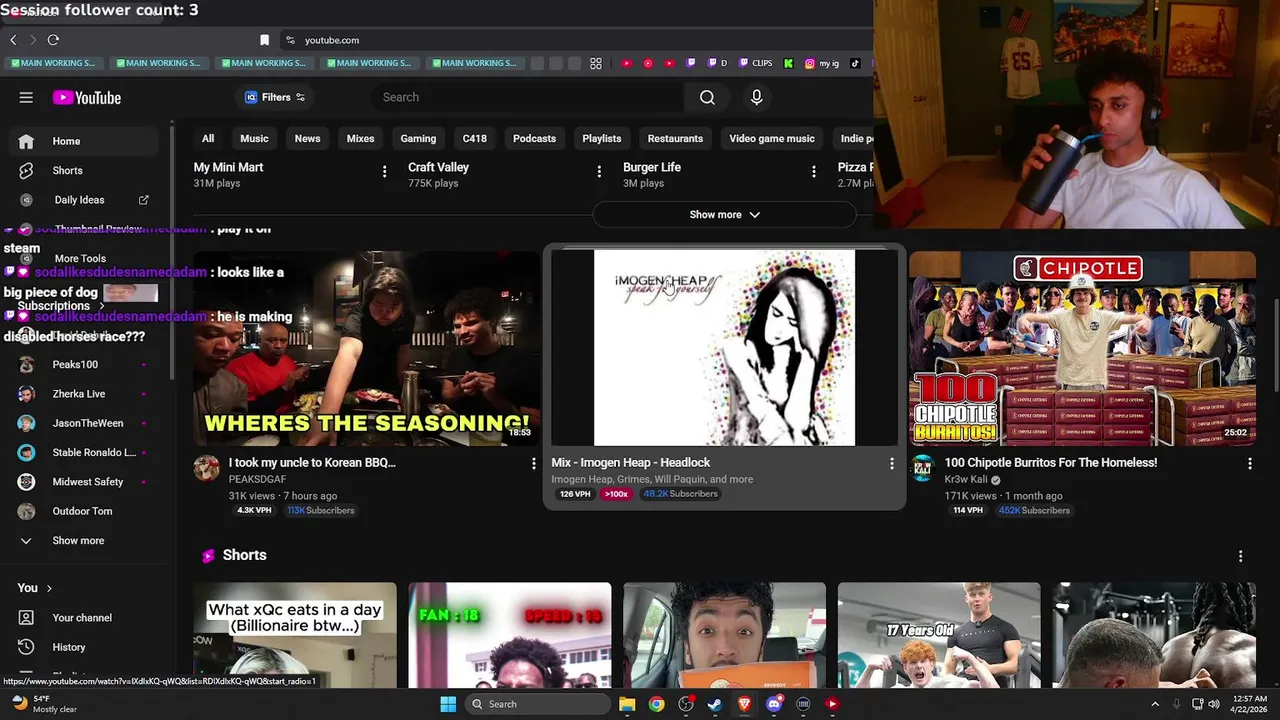The height and width of the screenshot is (720, 1280).
Task: Select the Music filter chip
Action: pos(254,139)
